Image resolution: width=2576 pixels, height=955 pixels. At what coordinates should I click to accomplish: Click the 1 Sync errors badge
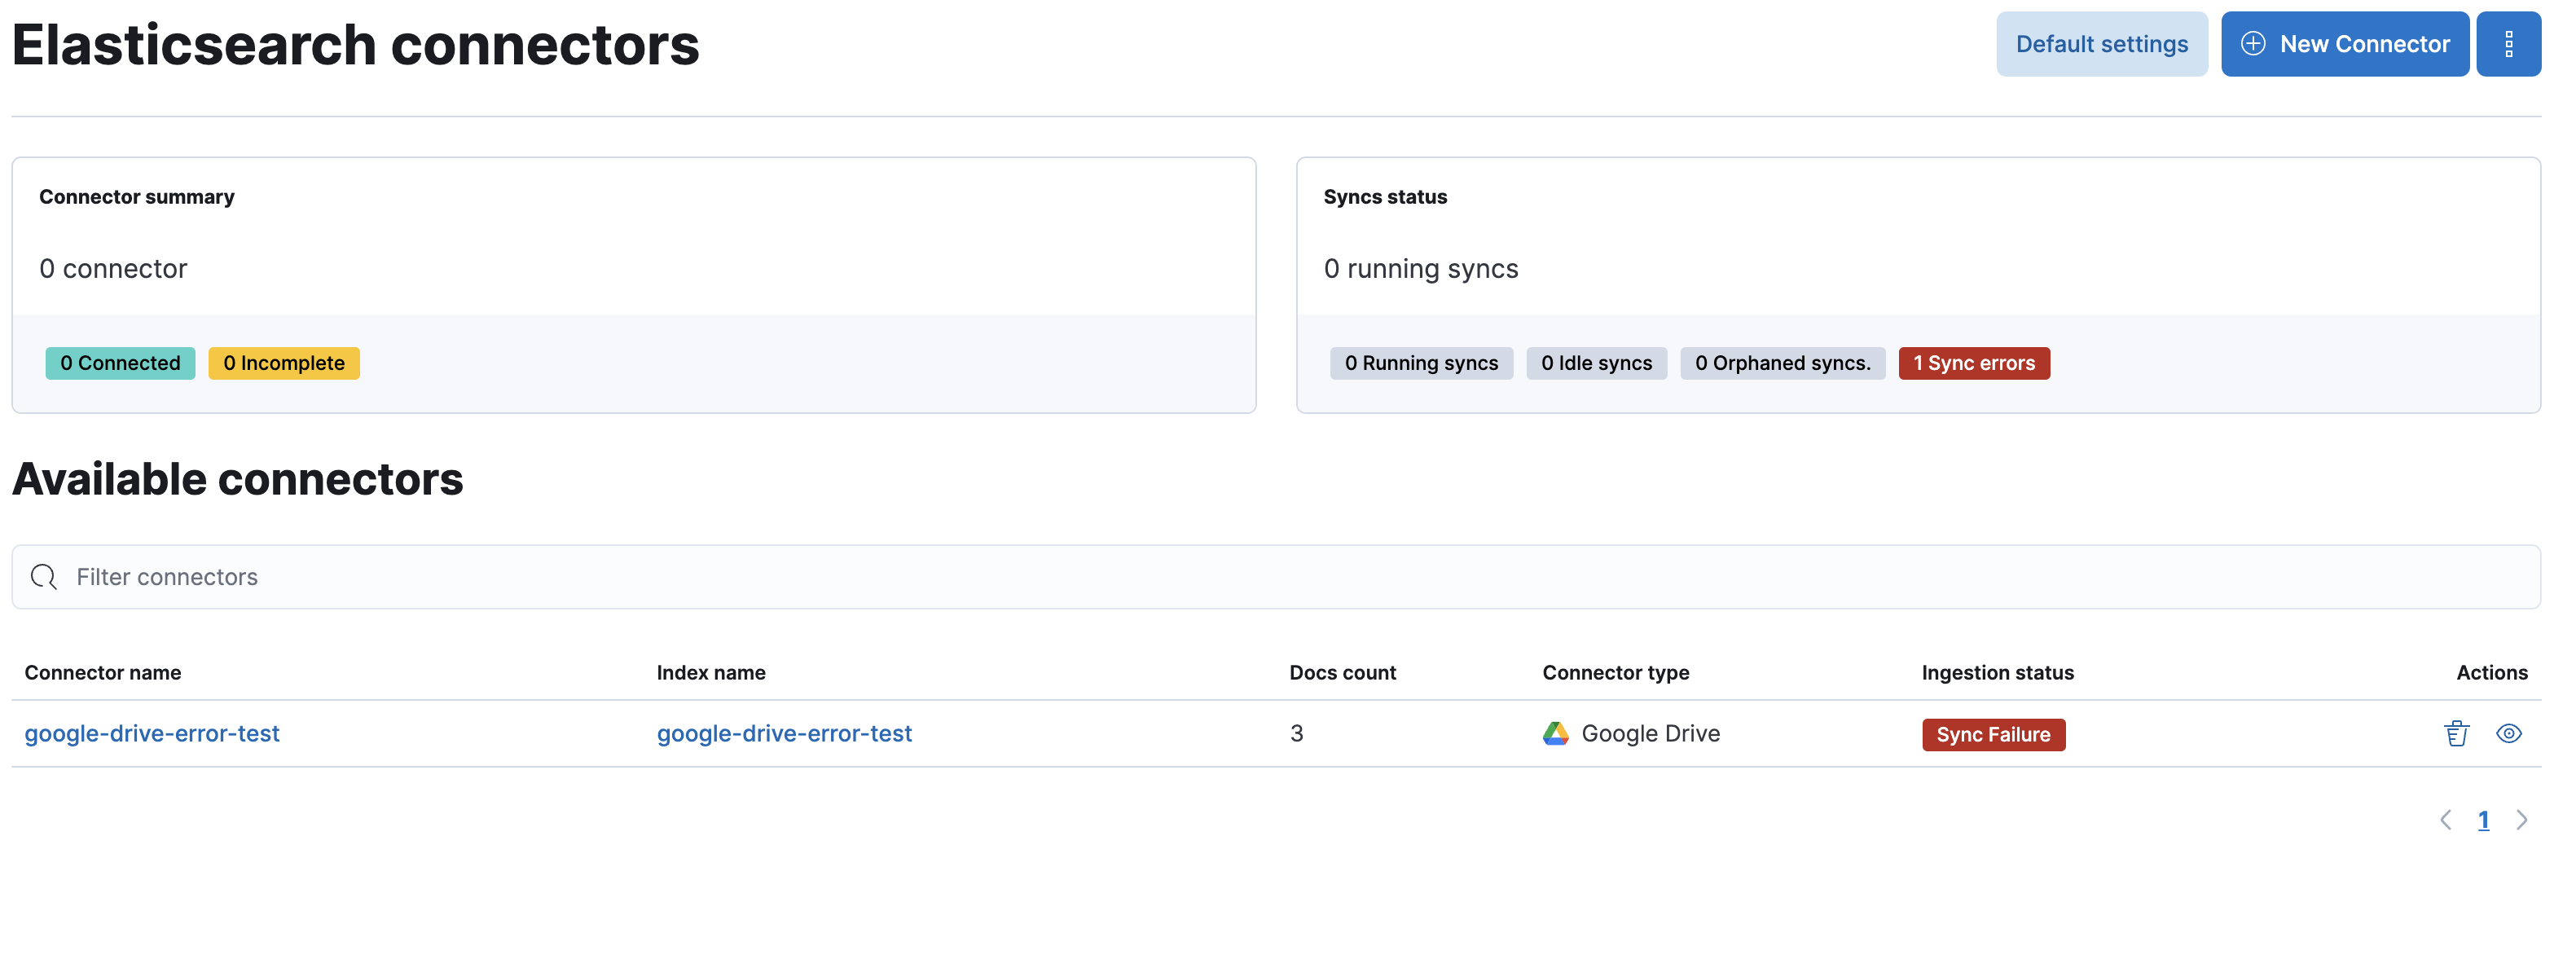point(1974,363)
